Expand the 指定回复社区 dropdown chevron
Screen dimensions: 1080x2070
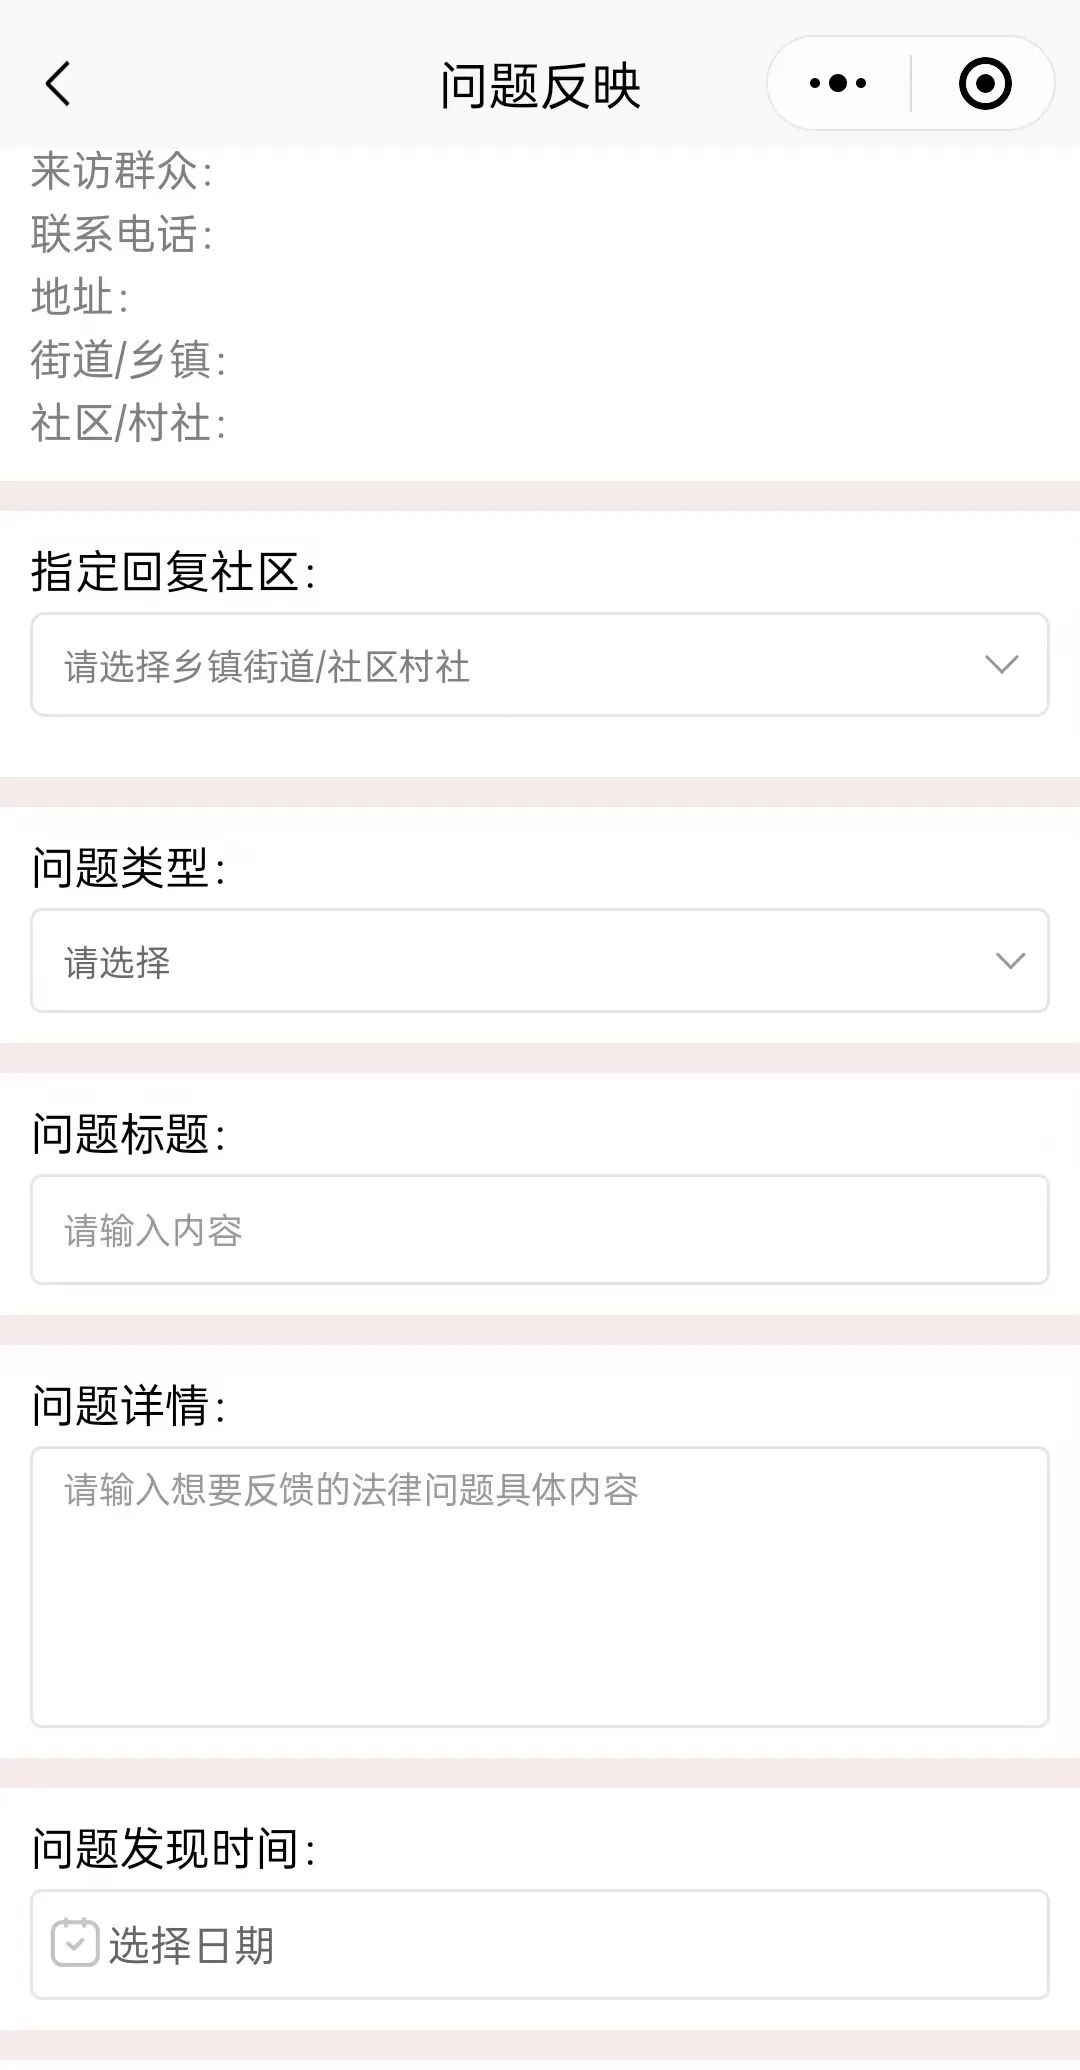point(1001,665)
